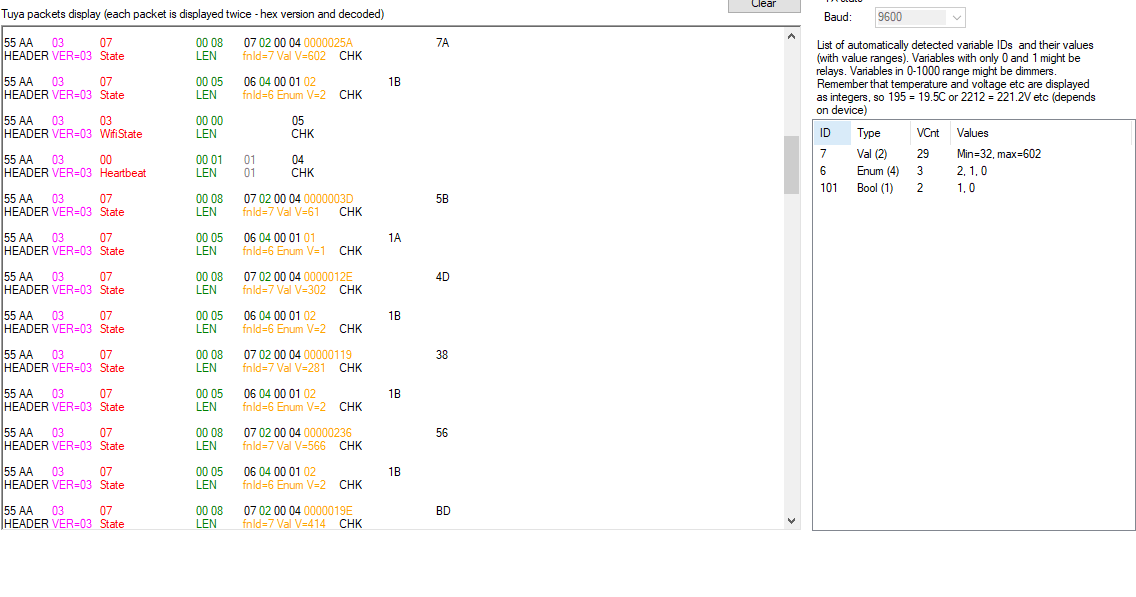Select variable row with ID 6

[972, 171]
